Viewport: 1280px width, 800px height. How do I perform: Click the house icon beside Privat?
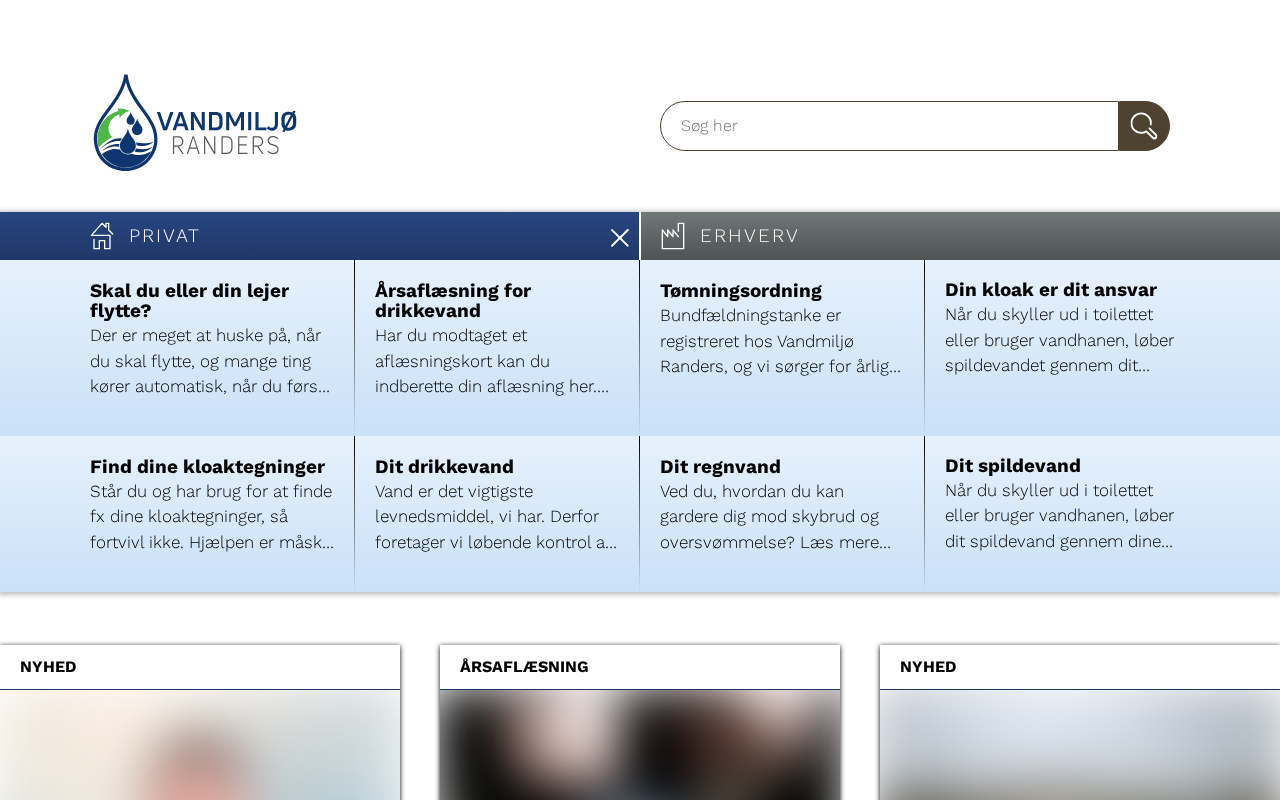pyautogui.click(x=102, y=236)
